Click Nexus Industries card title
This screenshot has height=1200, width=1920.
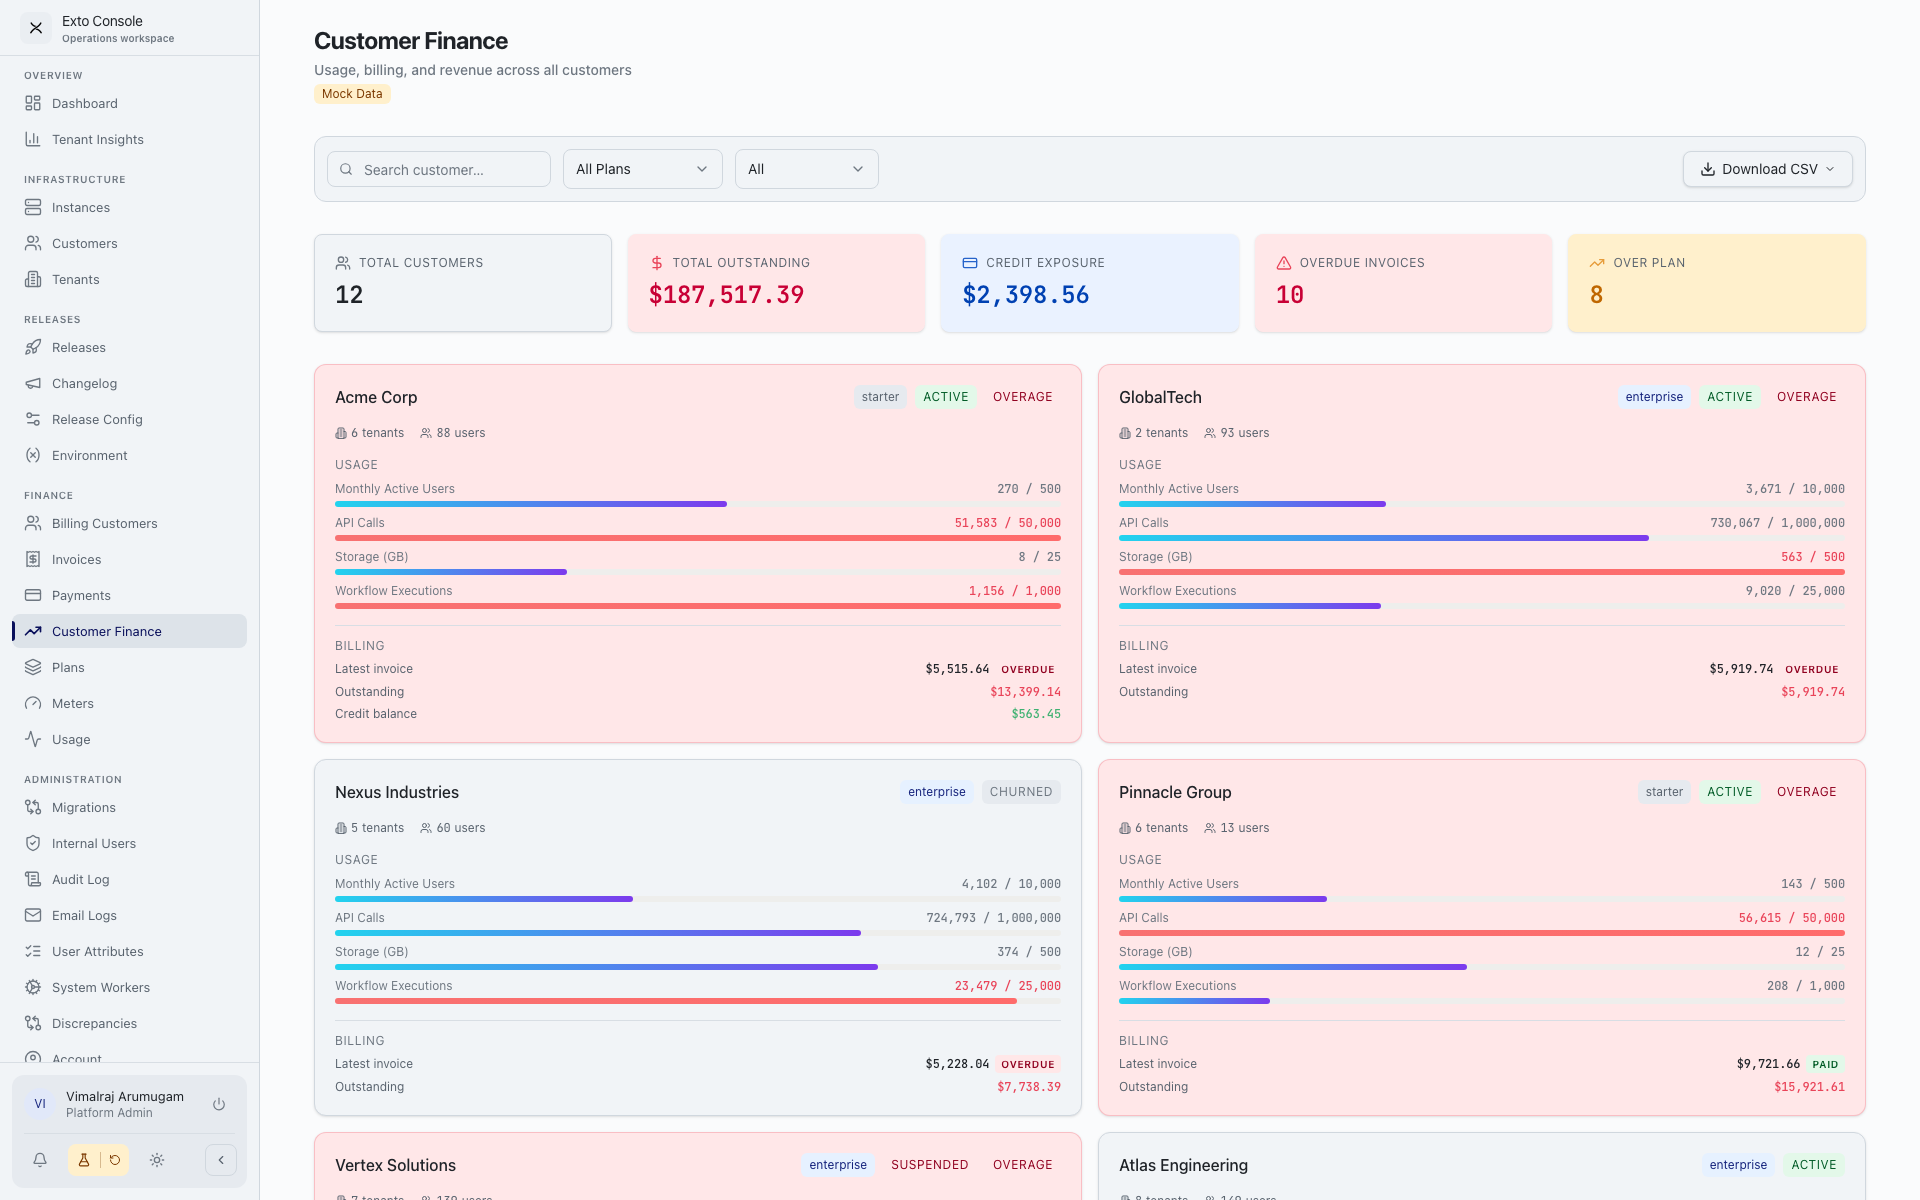pos(397,792)
